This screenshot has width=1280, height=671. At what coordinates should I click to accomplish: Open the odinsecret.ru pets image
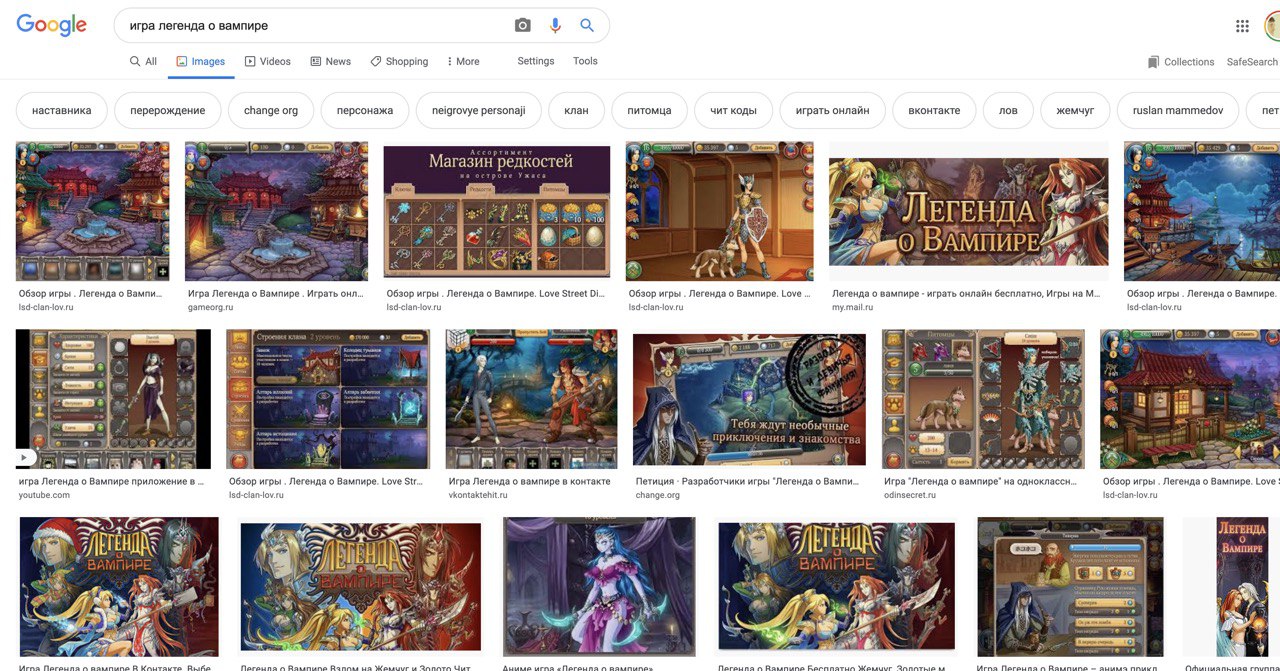click(x=983, y=399)
